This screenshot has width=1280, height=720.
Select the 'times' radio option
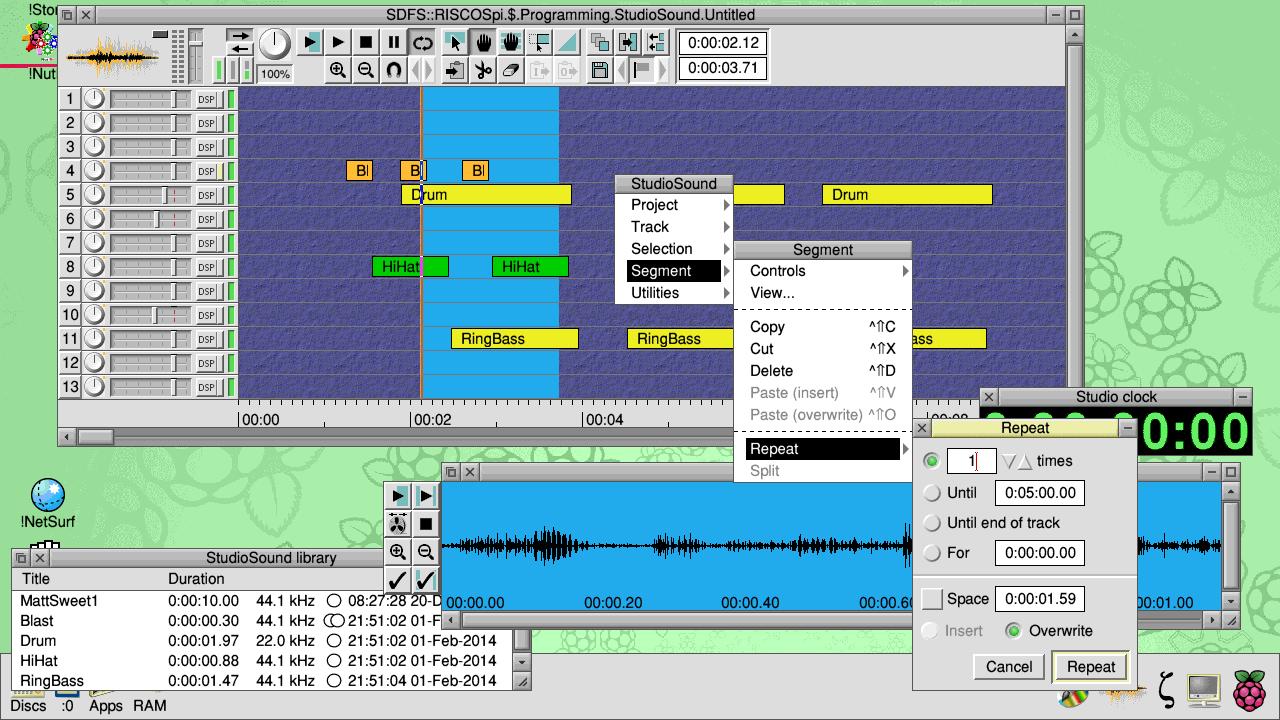click(932, 461)
